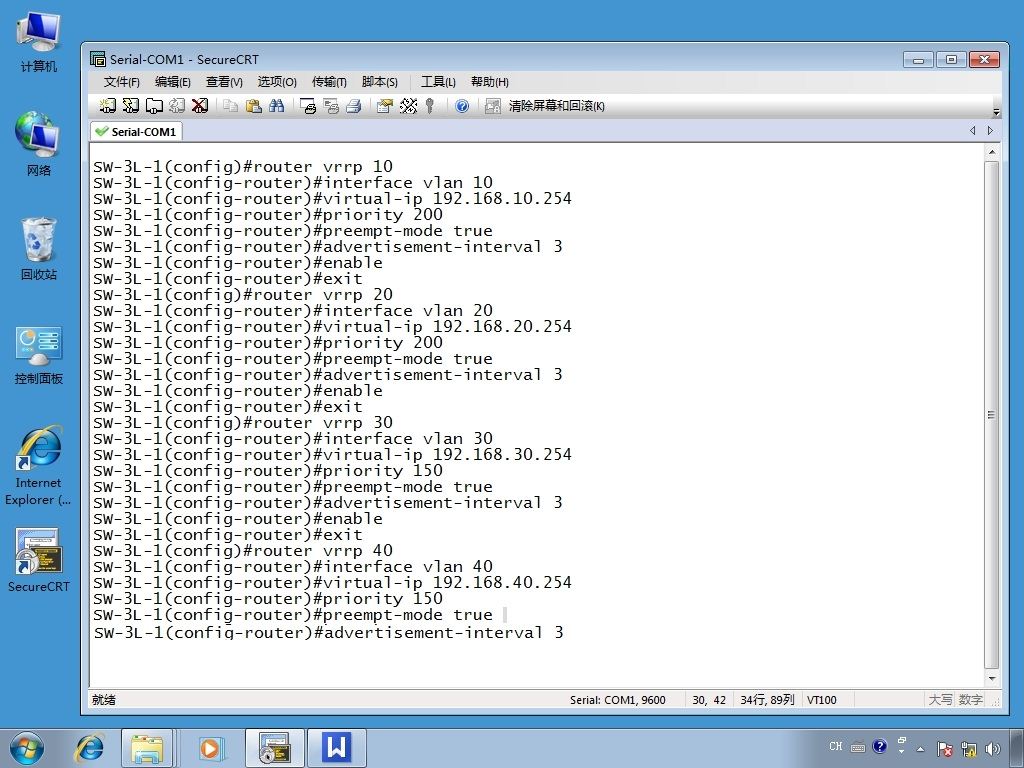Viewport: 1024px width, 768px height.
Task: Click the line 'virtual-ip 192.168.40.254'
Action: tap(332, 583)
